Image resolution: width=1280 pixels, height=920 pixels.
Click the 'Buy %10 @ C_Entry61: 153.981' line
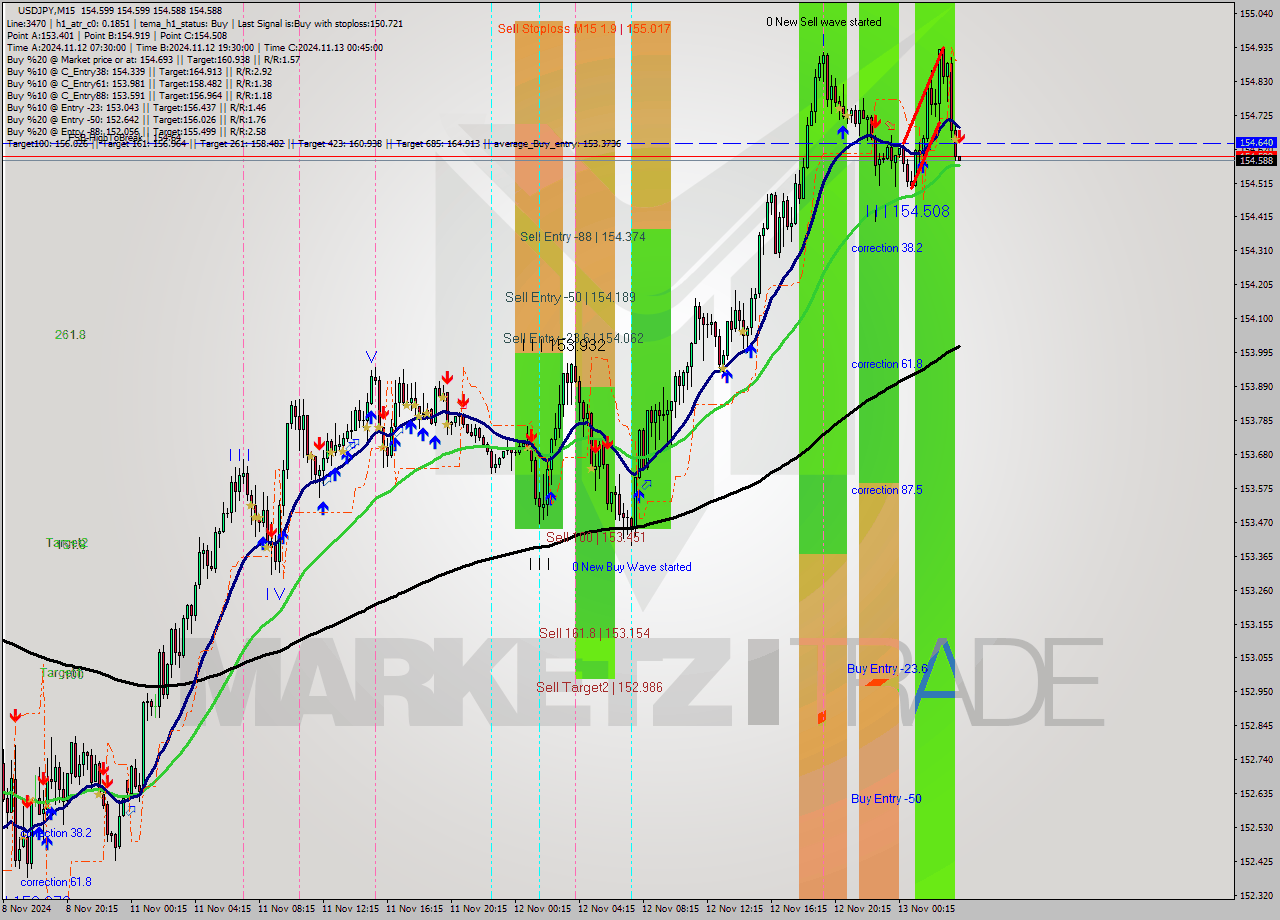[139, 83]
